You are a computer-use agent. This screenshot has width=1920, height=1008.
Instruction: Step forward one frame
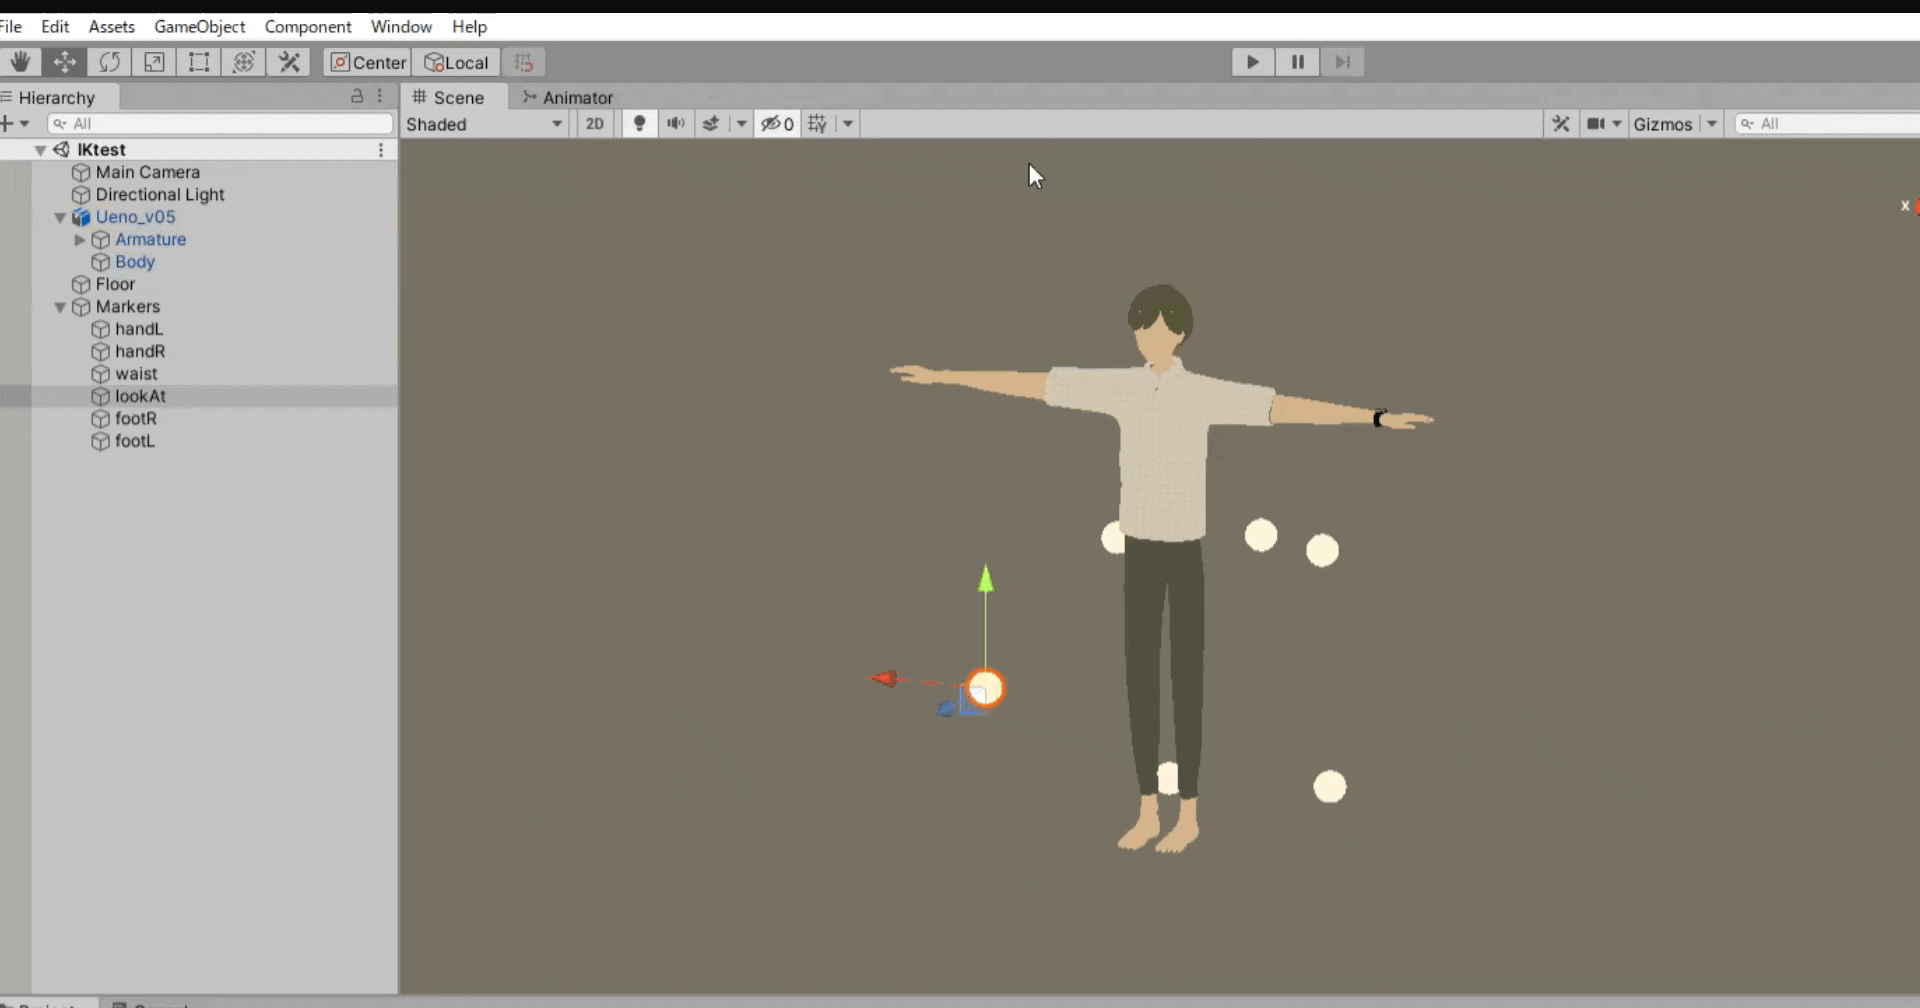coord(1342,62)
